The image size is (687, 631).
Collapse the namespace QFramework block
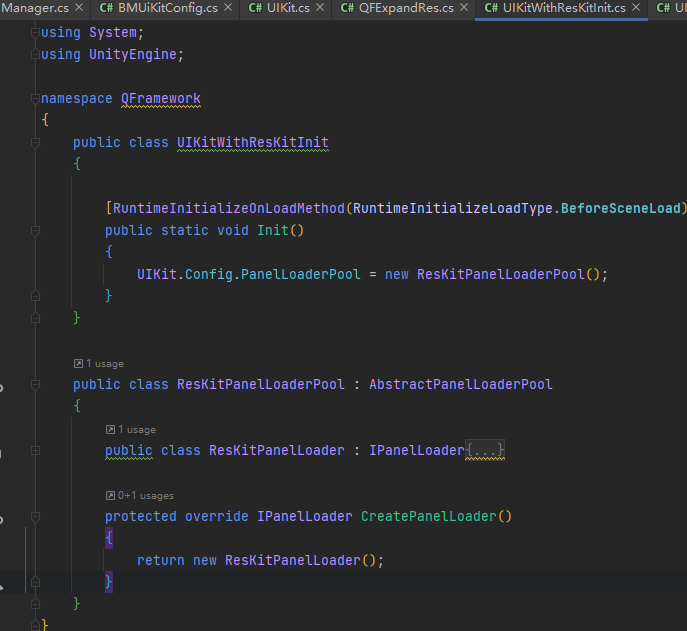35,99
